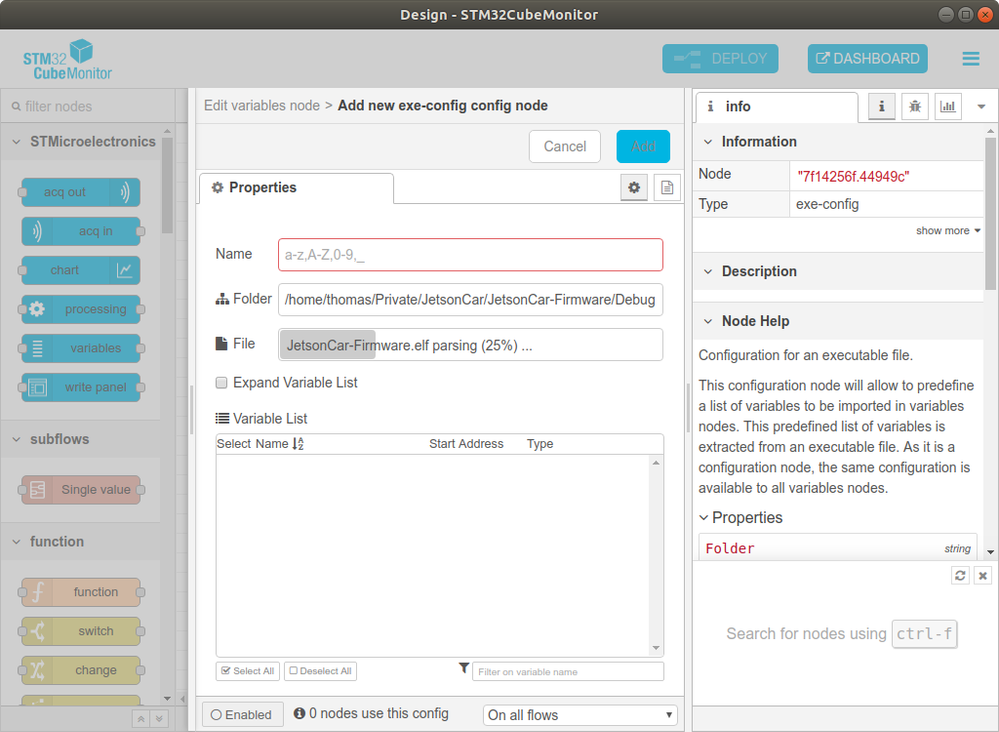Toggle the Enabled config button
The width and height of the screenshot is (999, 732).
(241, 715)
